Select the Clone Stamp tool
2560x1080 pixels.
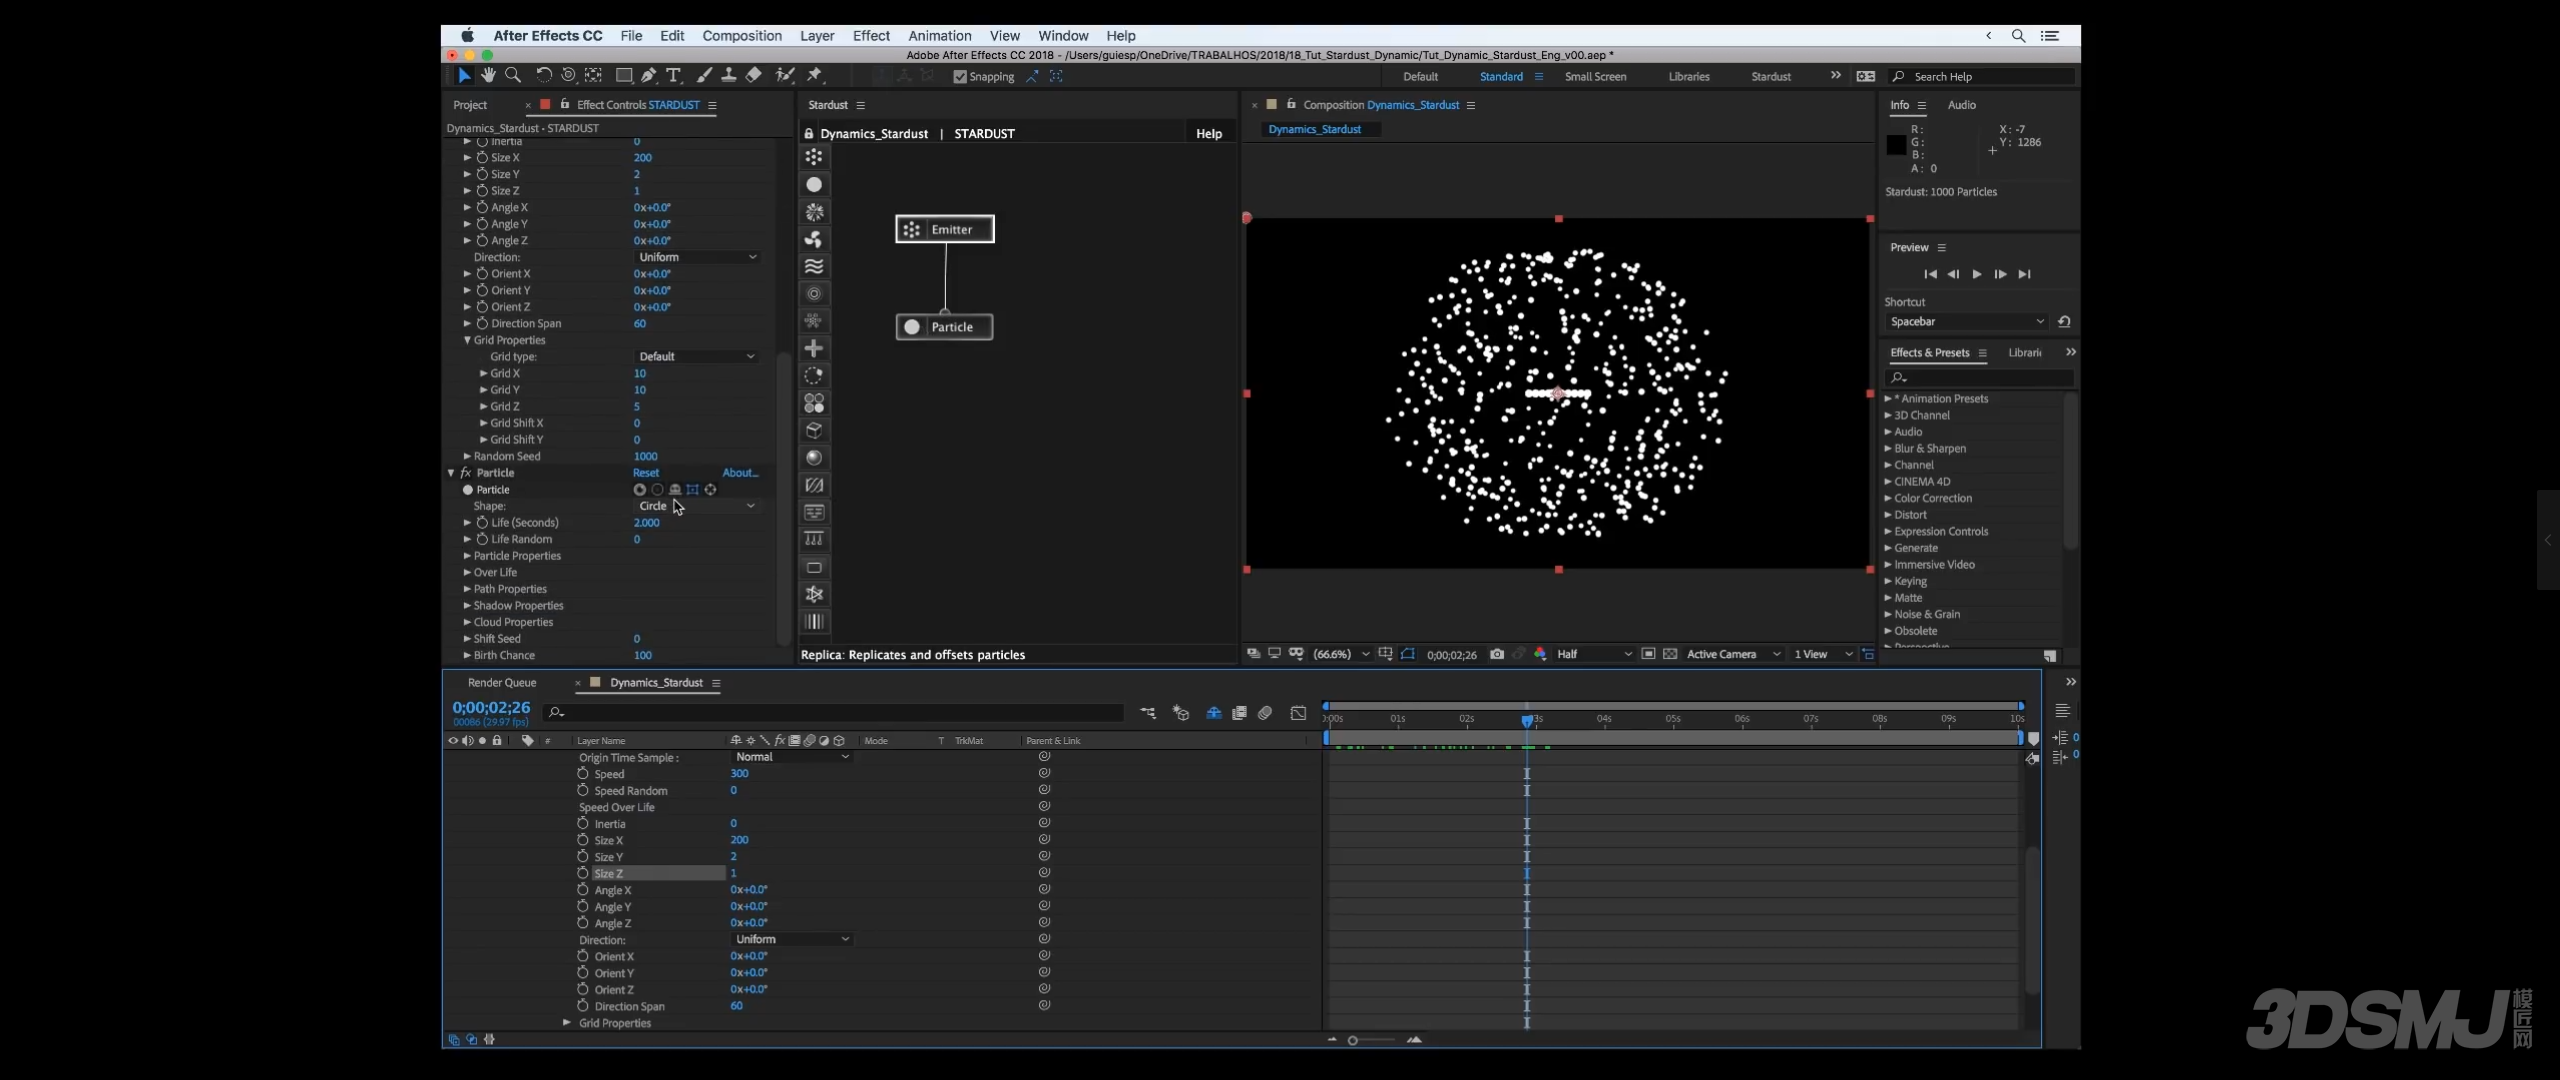[x=729, y=75]
